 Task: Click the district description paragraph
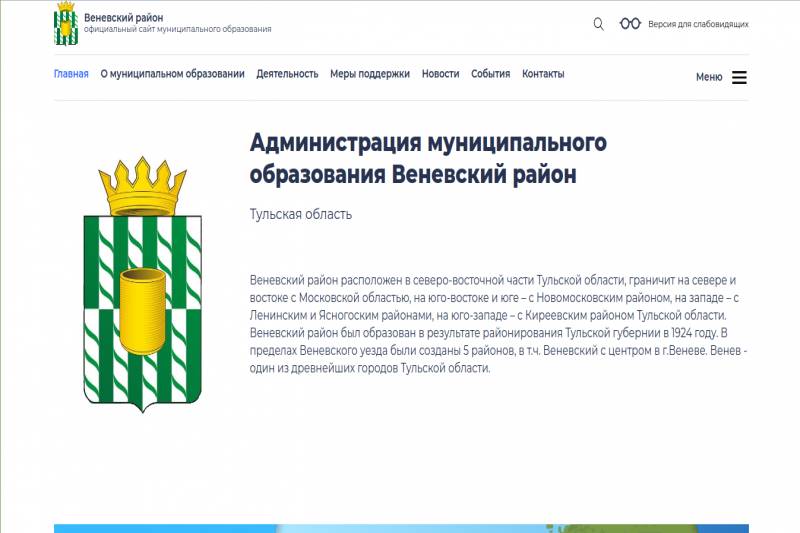pyautogui.click(x=498, y=324)
